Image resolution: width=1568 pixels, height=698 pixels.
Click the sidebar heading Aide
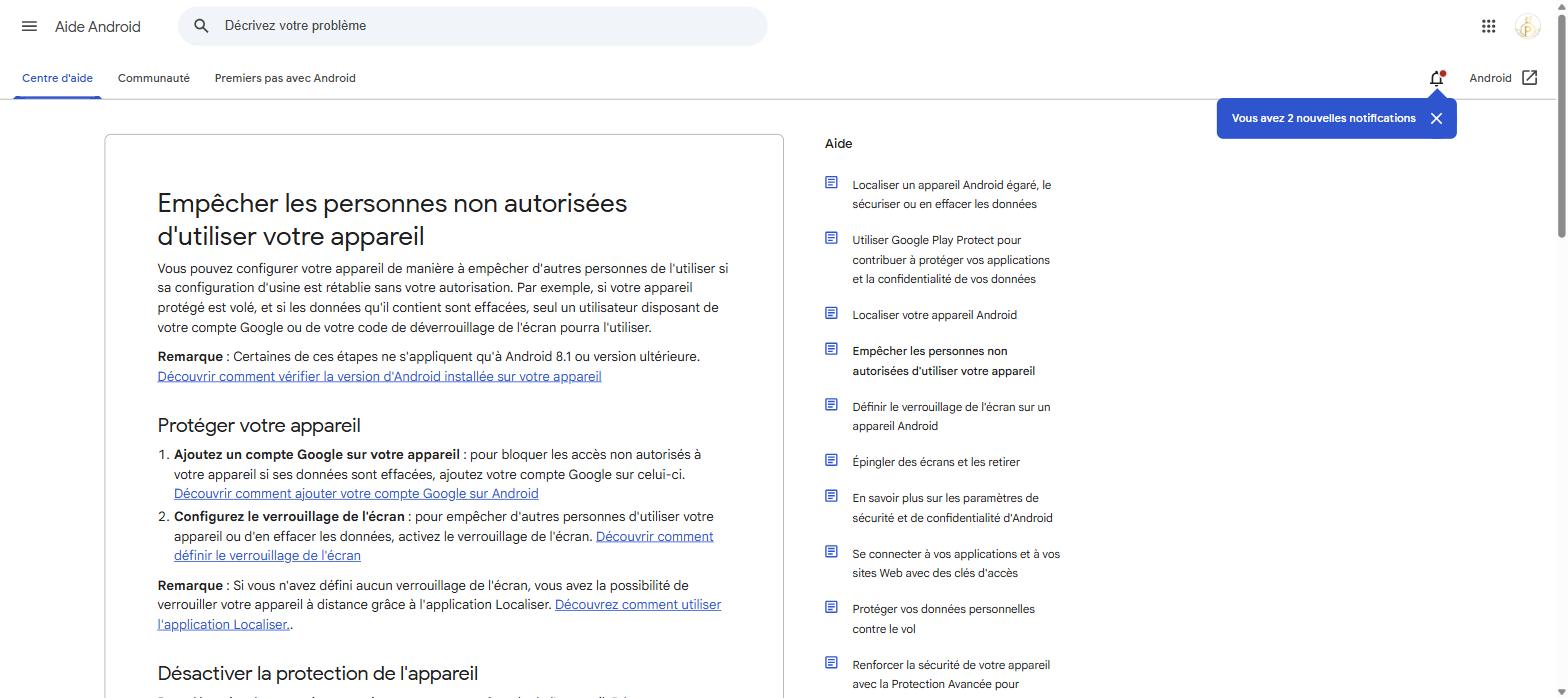838,144
